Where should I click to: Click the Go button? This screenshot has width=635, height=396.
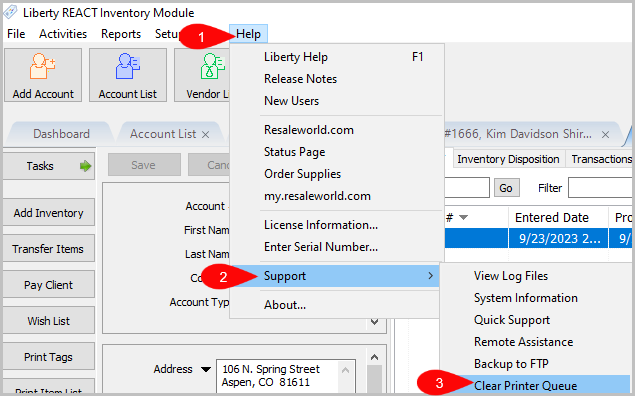pyautogui.click(x=506, y=188)
